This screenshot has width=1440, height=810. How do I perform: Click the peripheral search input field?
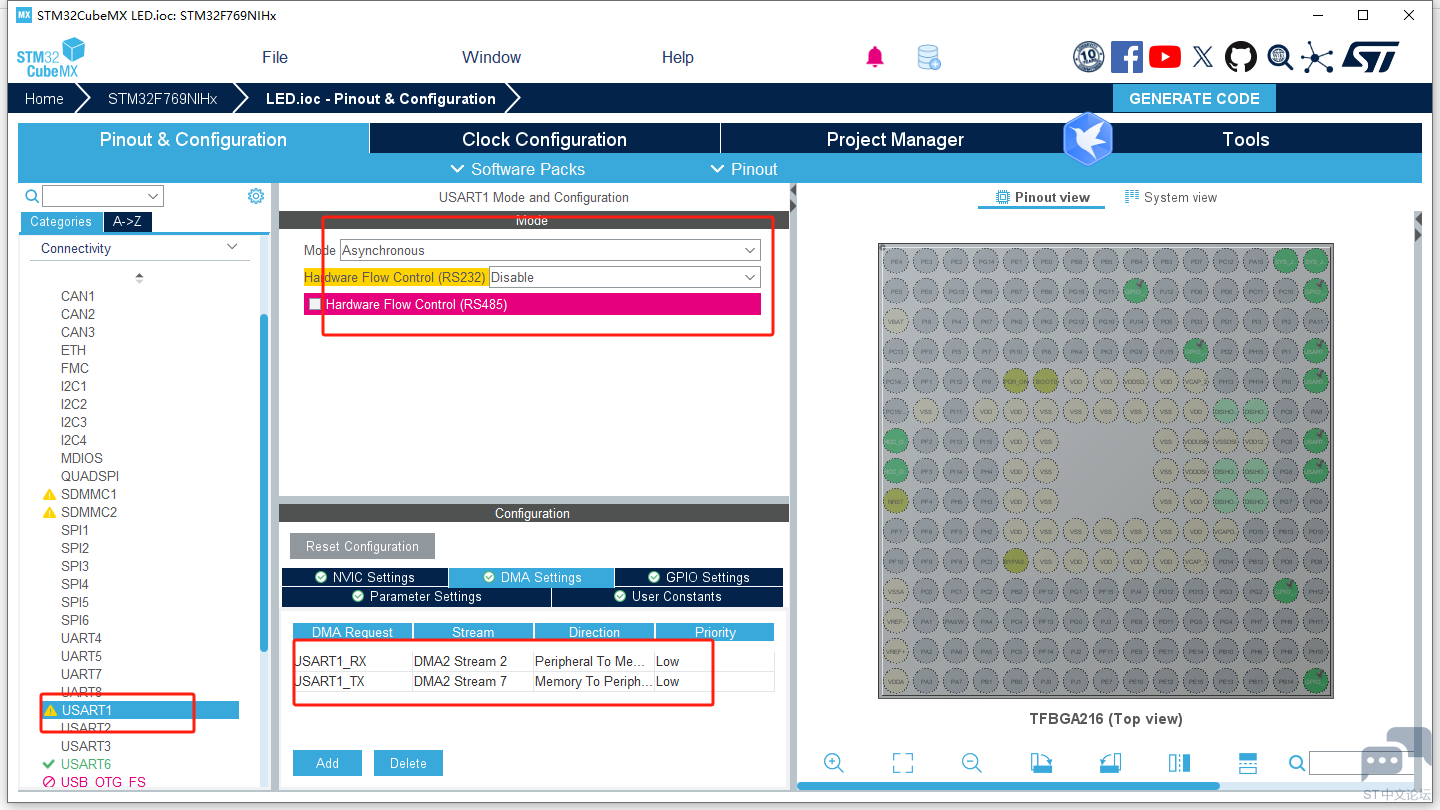coord(94,196)
